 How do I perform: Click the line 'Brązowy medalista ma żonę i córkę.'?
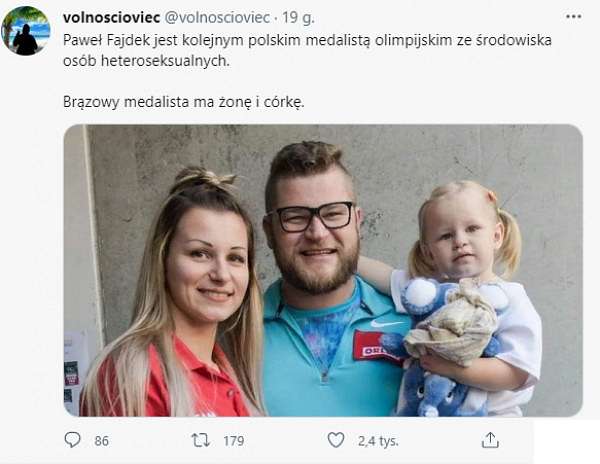pyautogui.click(x=183, y=102)
